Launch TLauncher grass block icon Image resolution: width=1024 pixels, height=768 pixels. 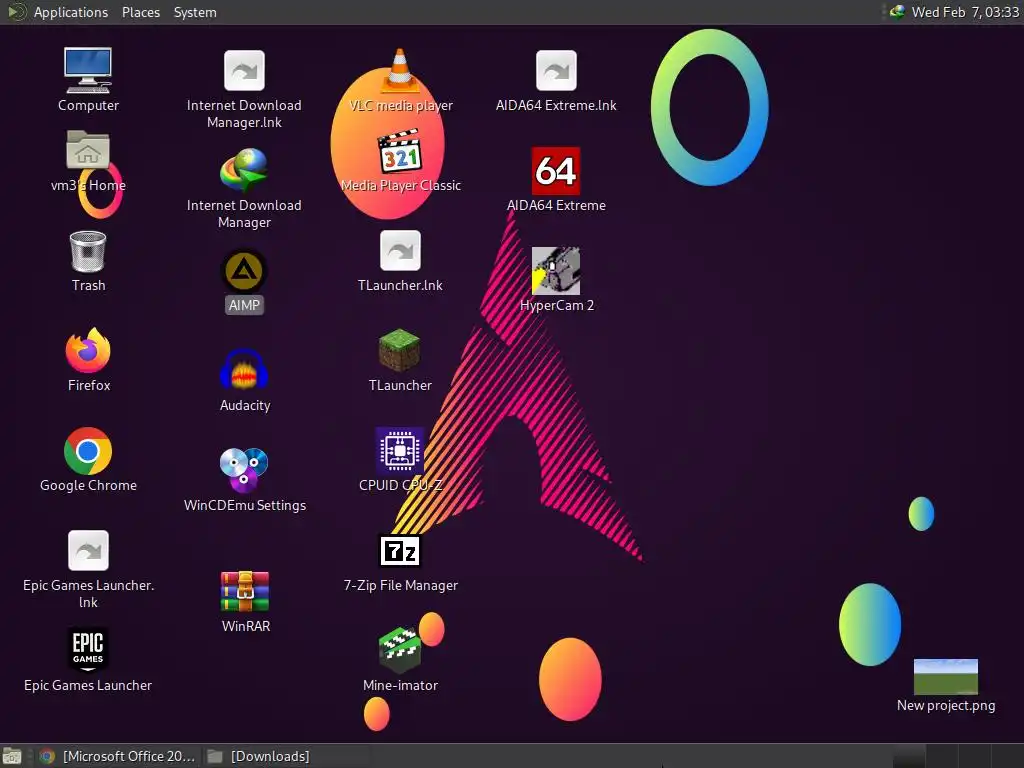[400, 351]
